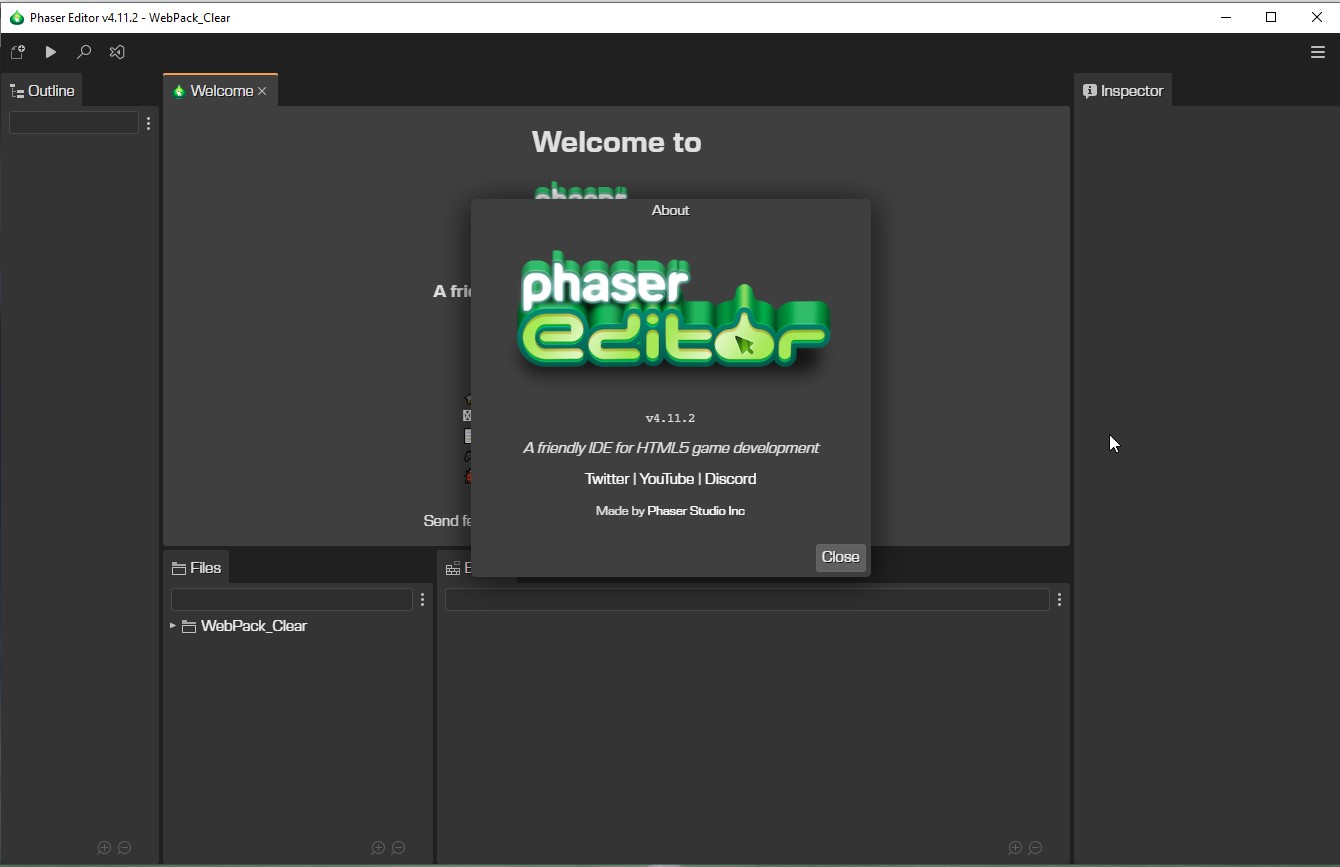Viewport: 1340px width, 867px height.
Task: Switch to the Inspector tab
Action: 1123,91
